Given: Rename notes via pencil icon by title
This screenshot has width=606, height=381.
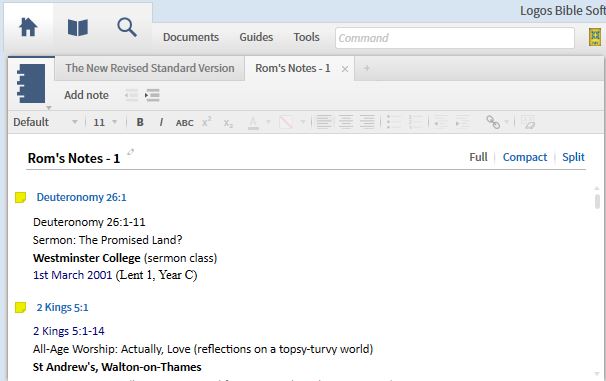Looking at the screenshot, I should pyautogui.click(x=131, y=152).
